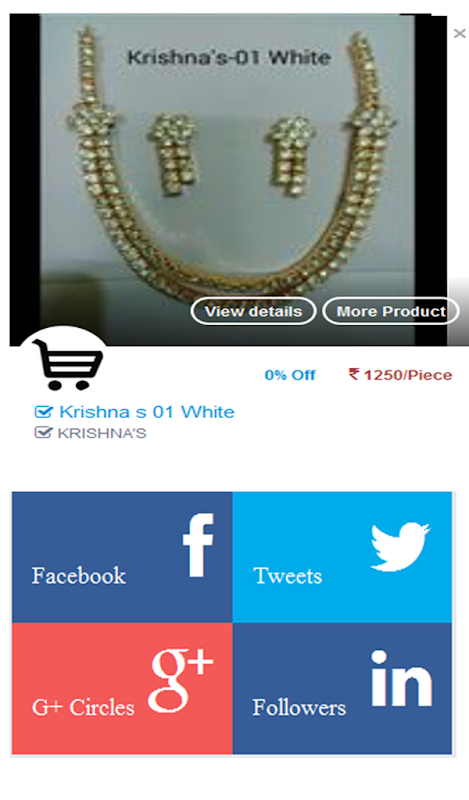Click the More Product button
Image resolution: width=469 pixels, height=800 pixels.
tap(391, 311)
